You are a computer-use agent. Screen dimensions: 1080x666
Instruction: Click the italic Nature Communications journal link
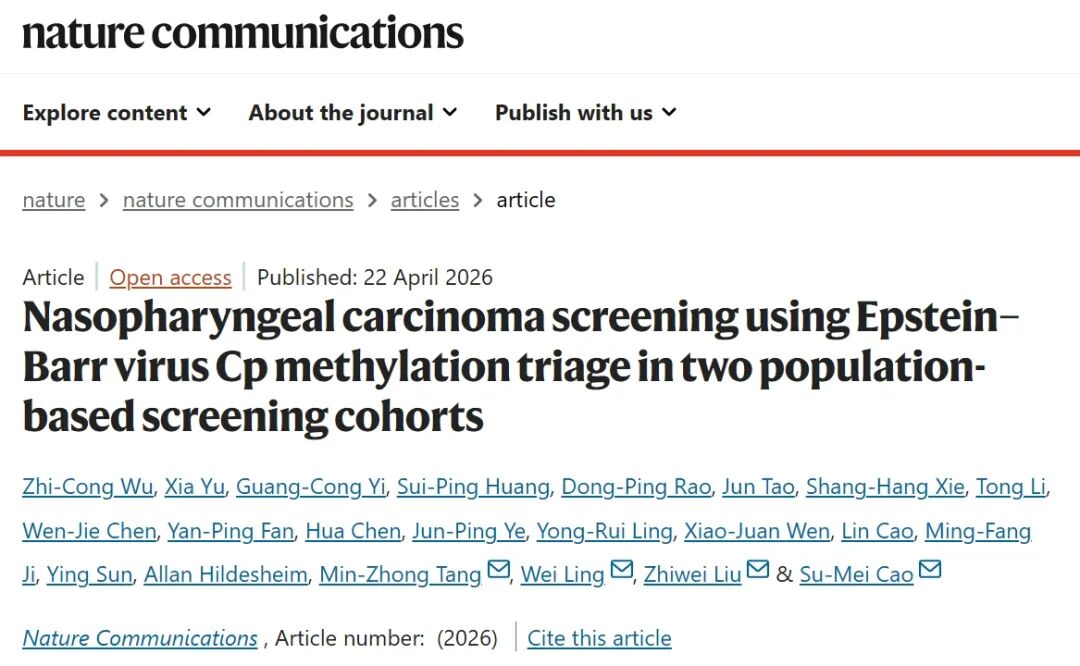[x=140, y=638]
